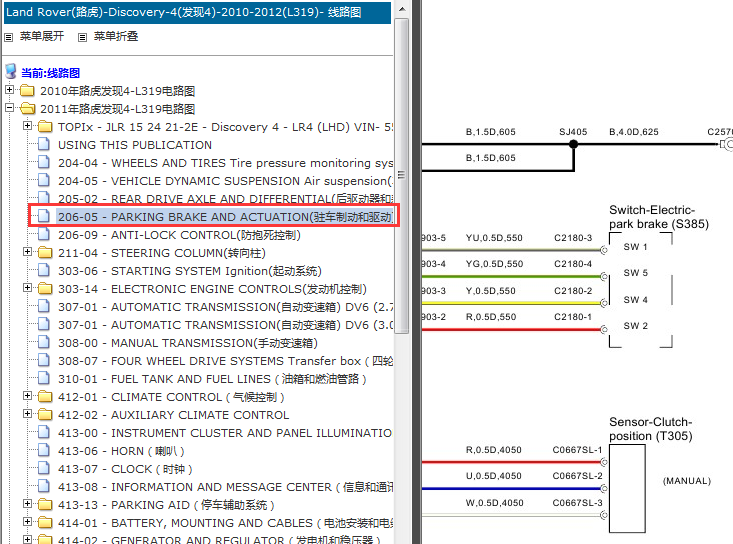The height and width of the screenshot is (544, 733).
Task: Click the SJ405 splice label in diagram
Action: (573, 132)
